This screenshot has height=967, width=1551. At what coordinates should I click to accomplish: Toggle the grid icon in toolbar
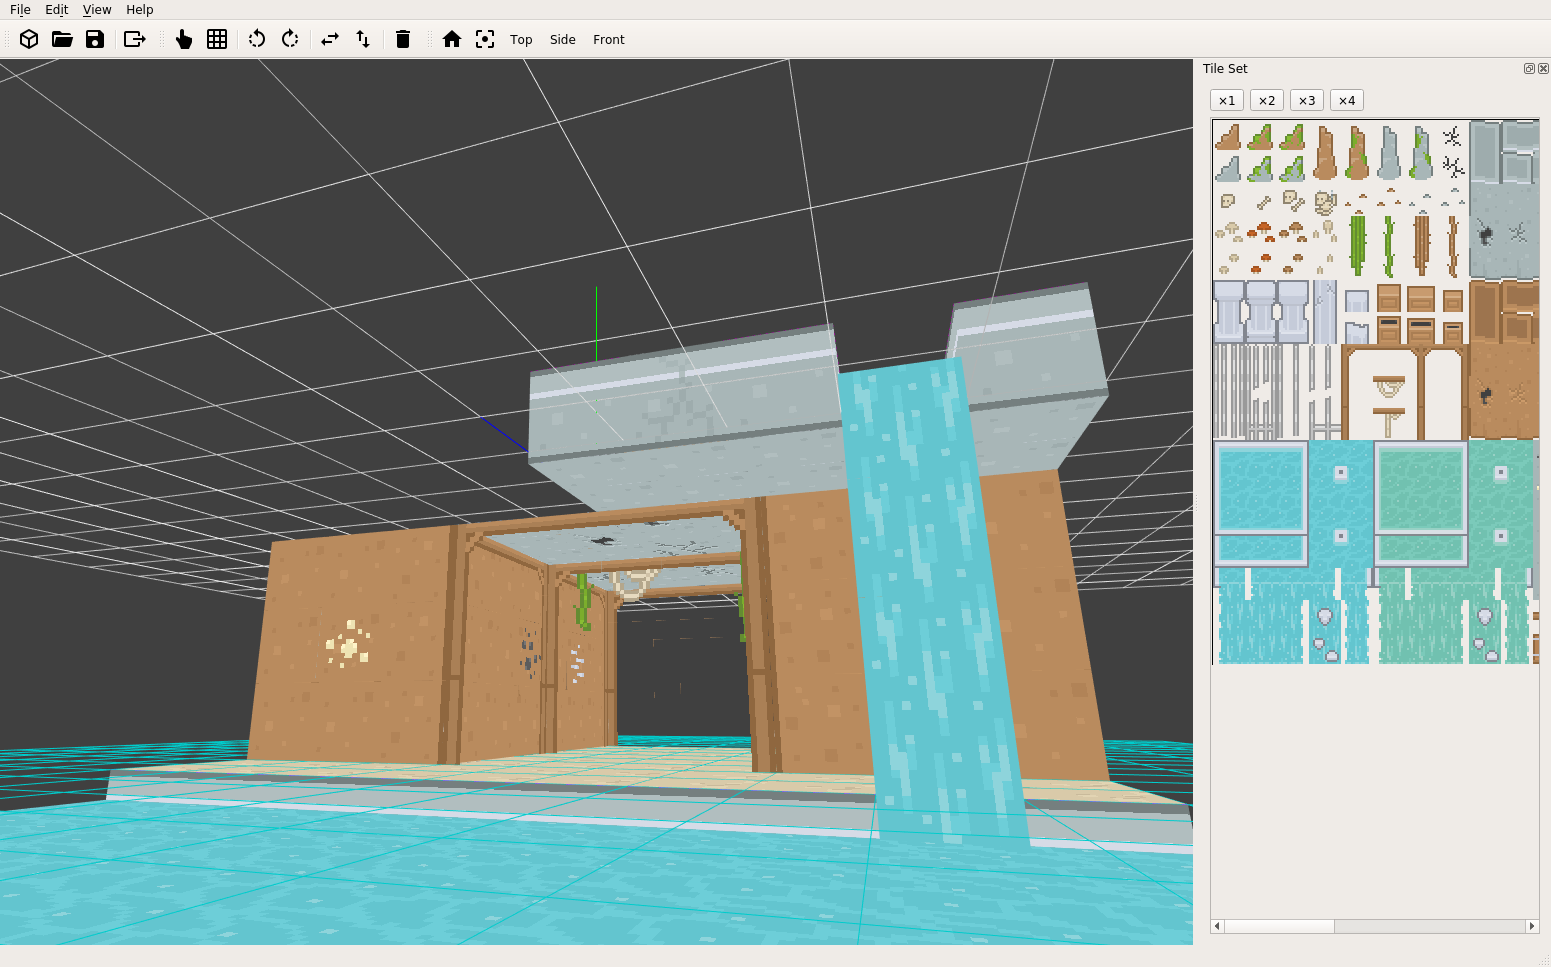pos(217,39)
